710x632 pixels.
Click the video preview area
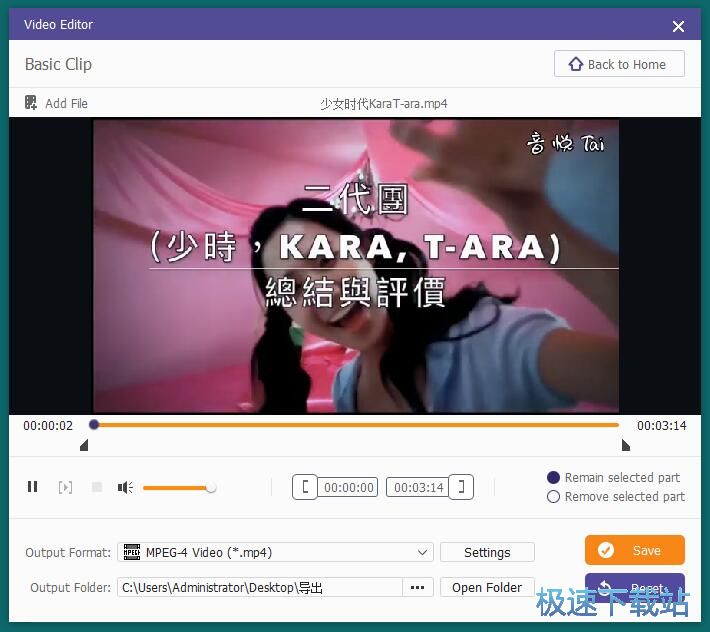(356, 266)
